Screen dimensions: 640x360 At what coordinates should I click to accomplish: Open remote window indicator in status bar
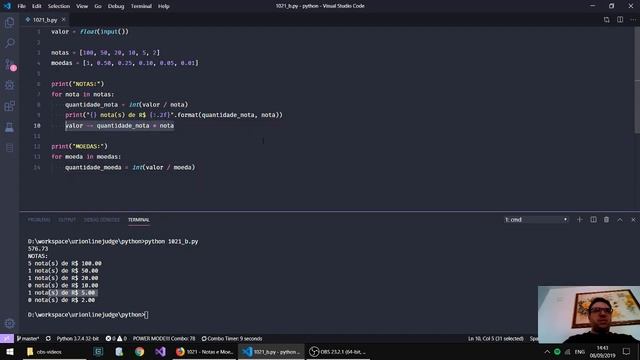click(7, 338)
